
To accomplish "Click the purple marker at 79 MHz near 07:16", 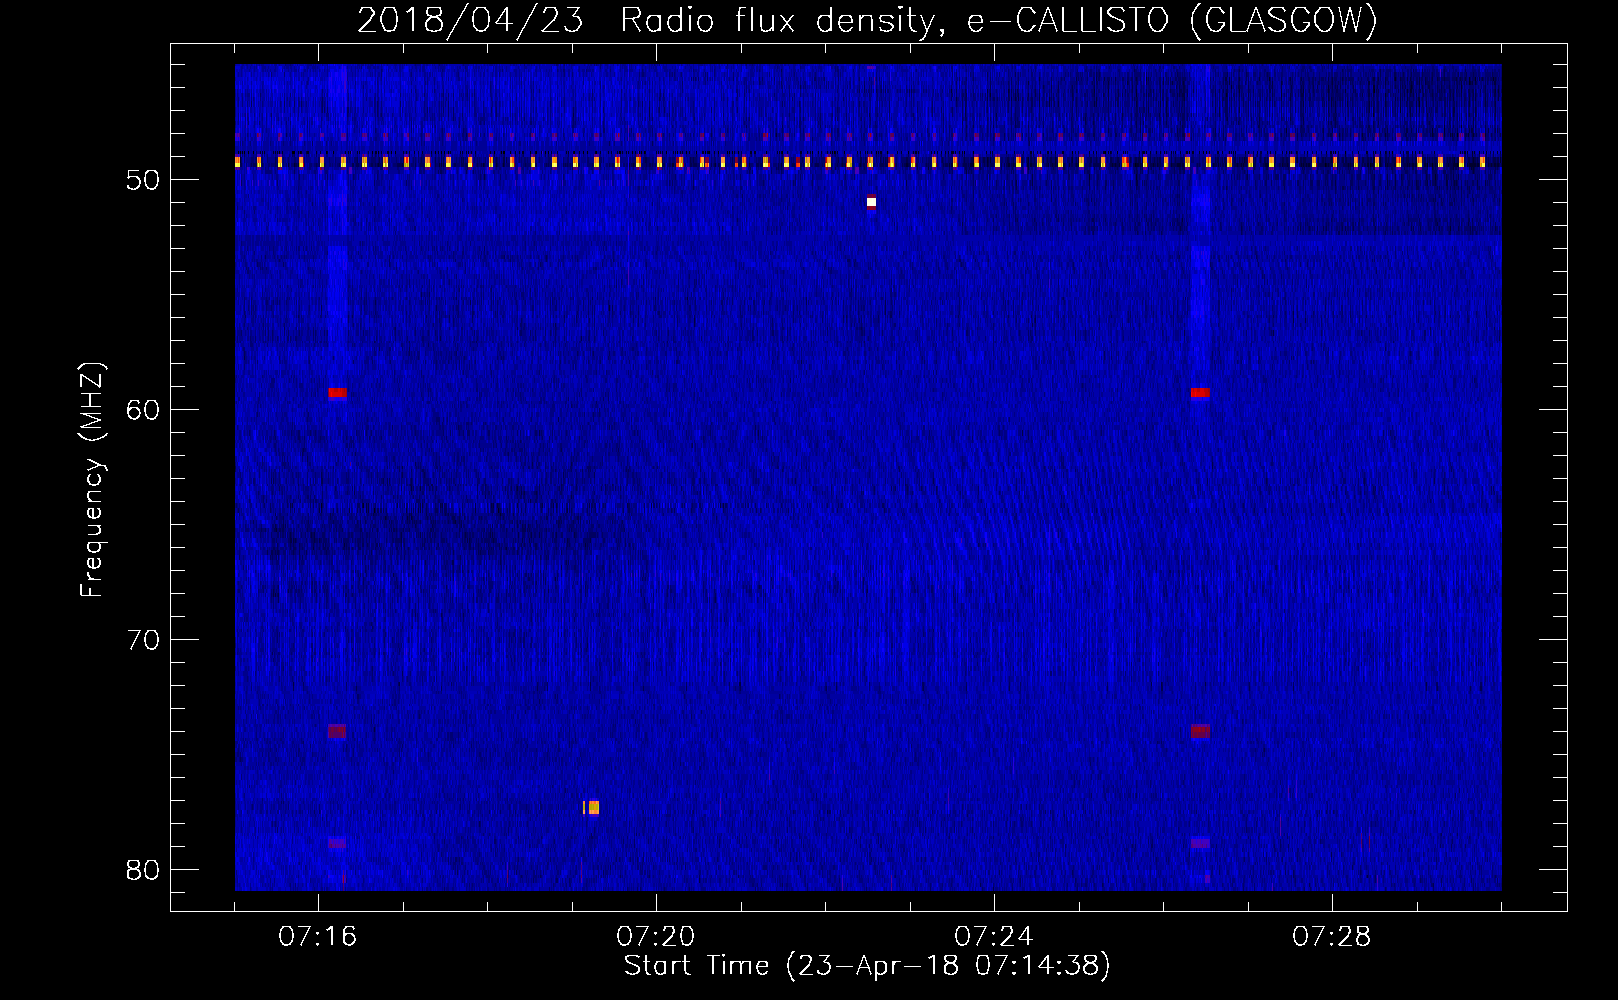I will tap(337, 843).
